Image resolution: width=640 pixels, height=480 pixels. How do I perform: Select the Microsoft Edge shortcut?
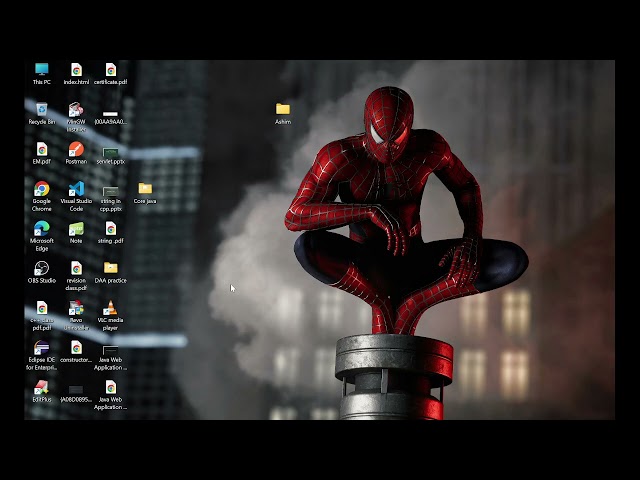coord(42,236)
